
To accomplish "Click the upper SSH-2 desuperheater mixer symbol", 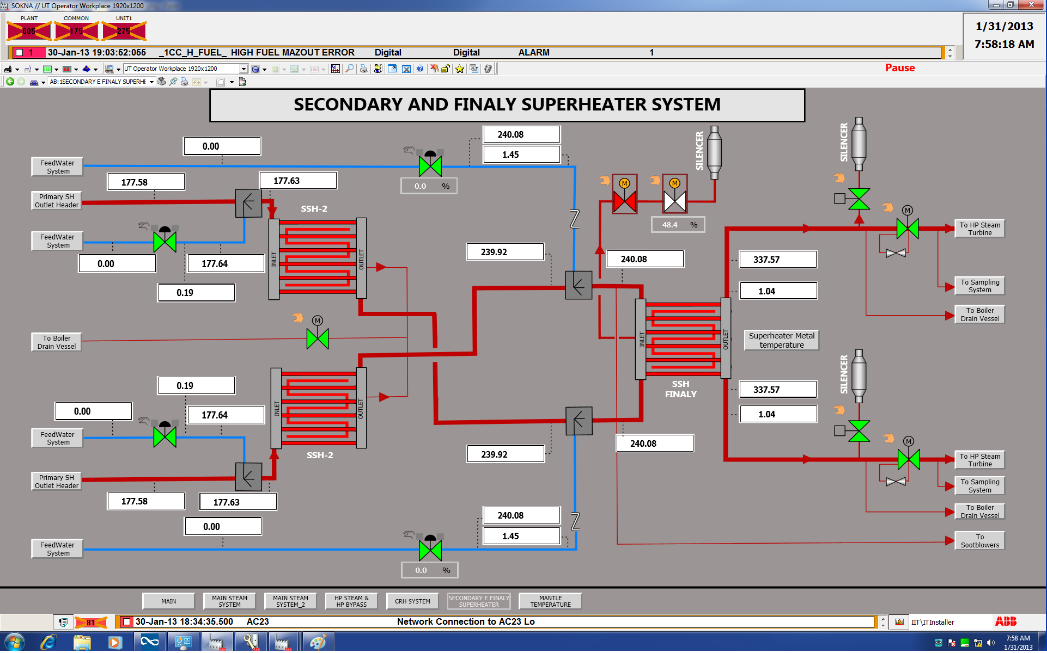I will coord(248,204).
